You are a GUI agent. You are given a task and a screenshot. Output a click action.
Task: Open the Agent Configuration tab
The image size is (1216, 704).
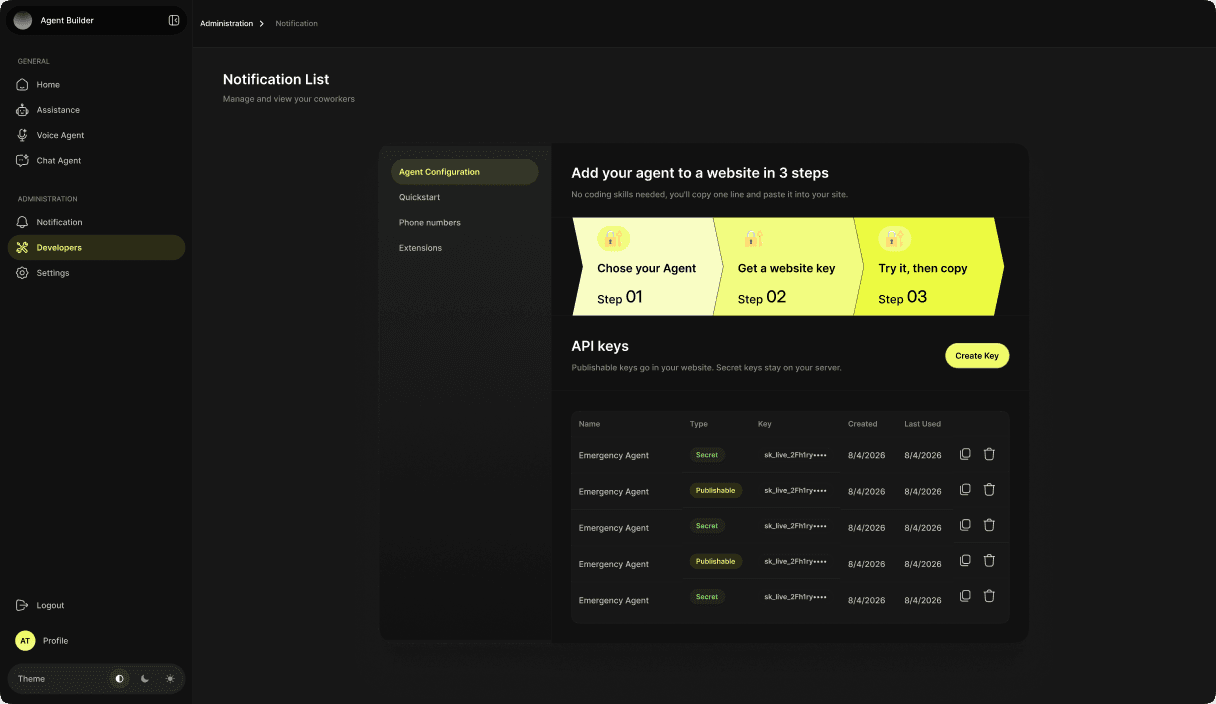coord(464,172)
